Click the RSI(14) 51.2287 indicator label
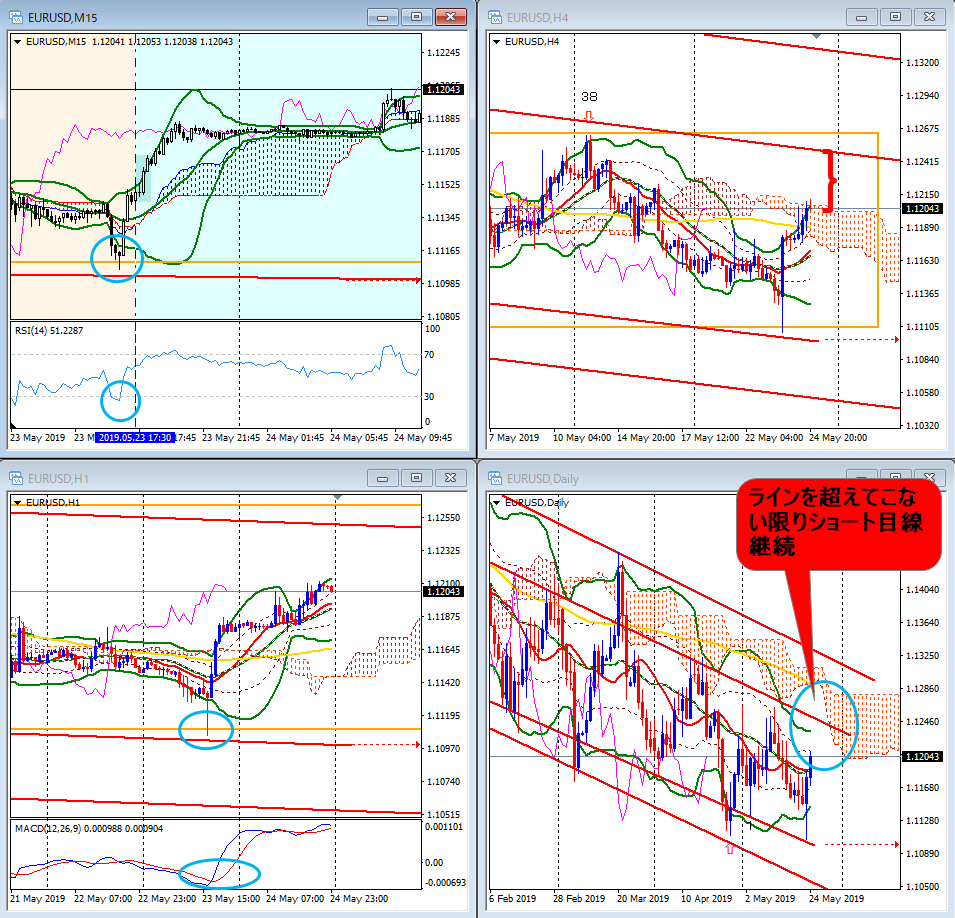 point(49,330)
